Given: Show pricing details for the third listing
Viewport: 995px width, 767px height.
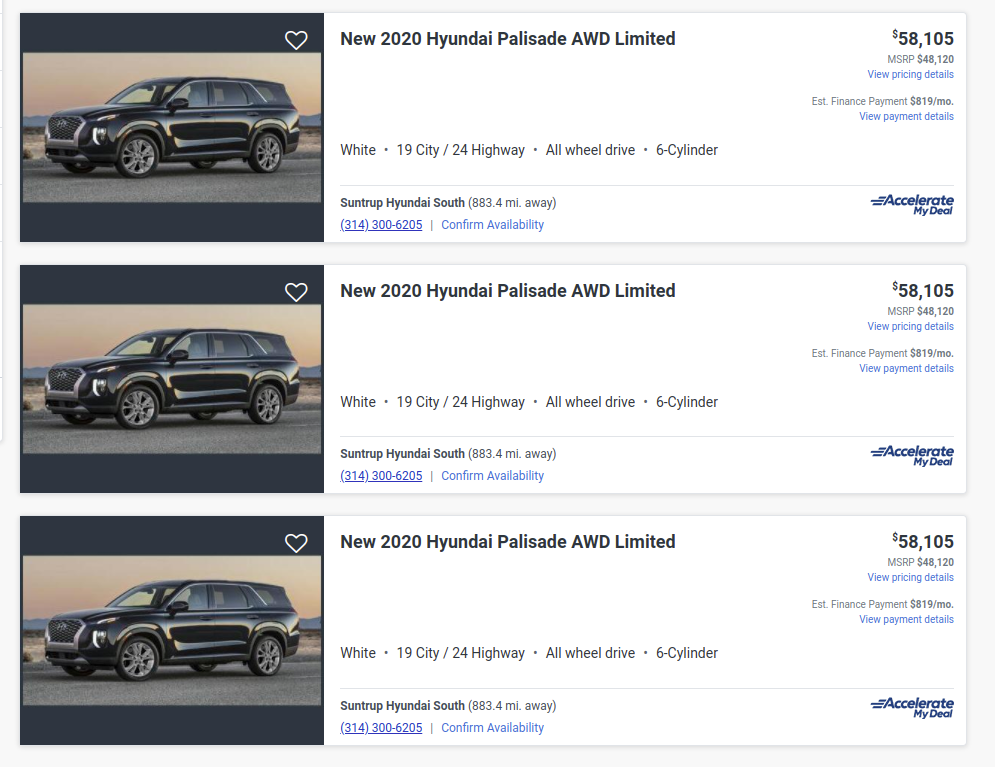Looking at the screenshot, I should coord(910,578).
